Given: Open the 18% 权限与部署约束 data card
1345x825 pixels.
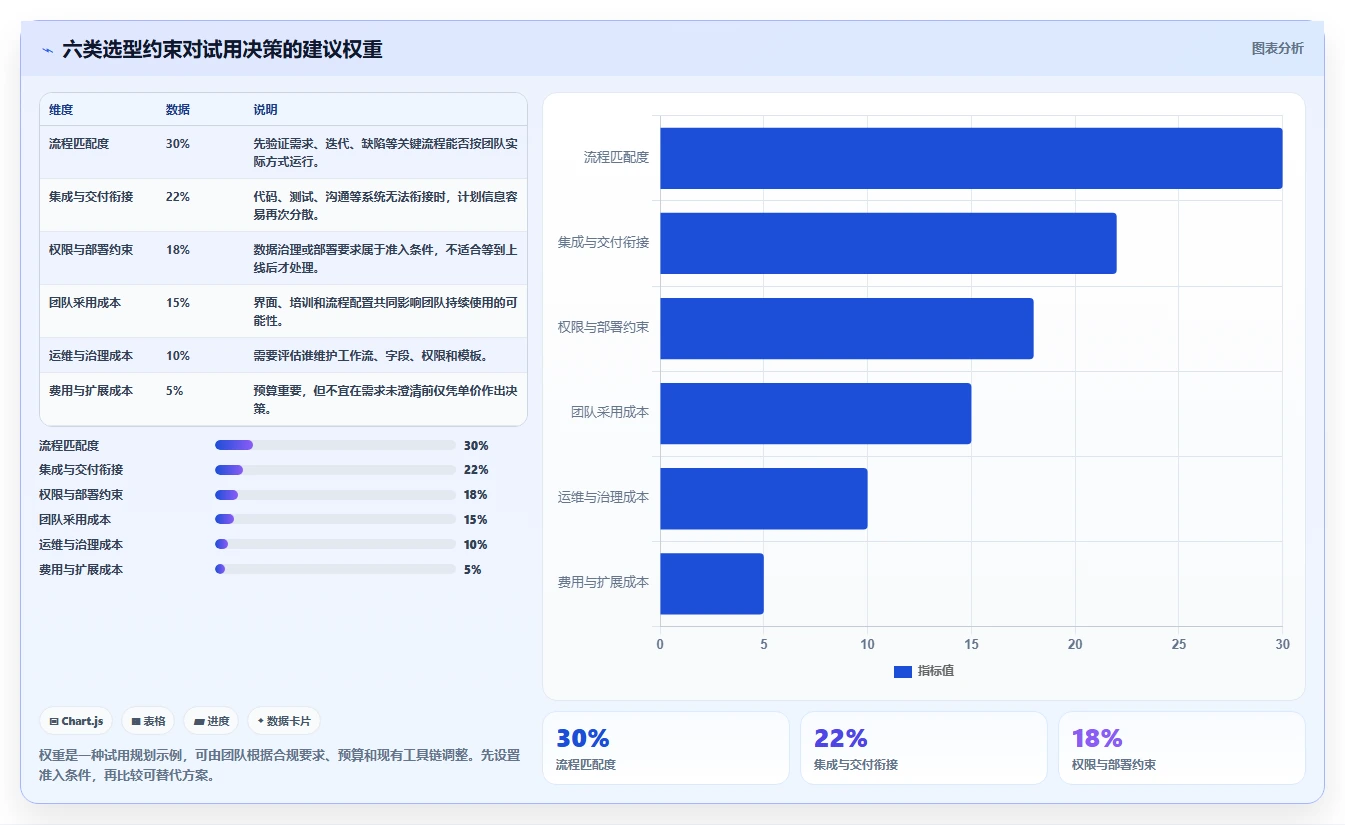Looking at the screenshot, I should click(1182, 748).
